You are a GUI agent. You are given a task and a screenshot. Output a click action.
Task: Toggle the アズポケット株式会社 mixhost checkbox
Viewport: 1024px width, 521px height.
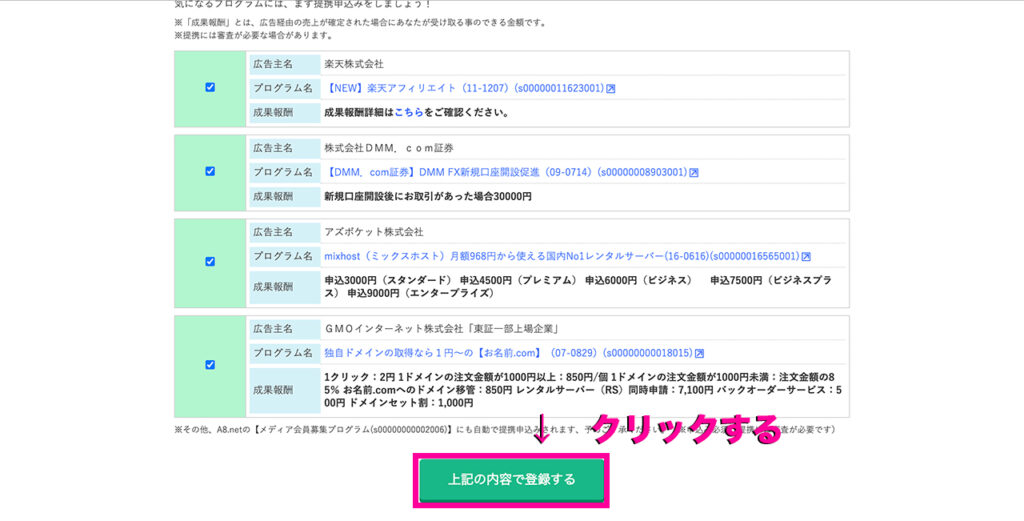coord(210,261)
